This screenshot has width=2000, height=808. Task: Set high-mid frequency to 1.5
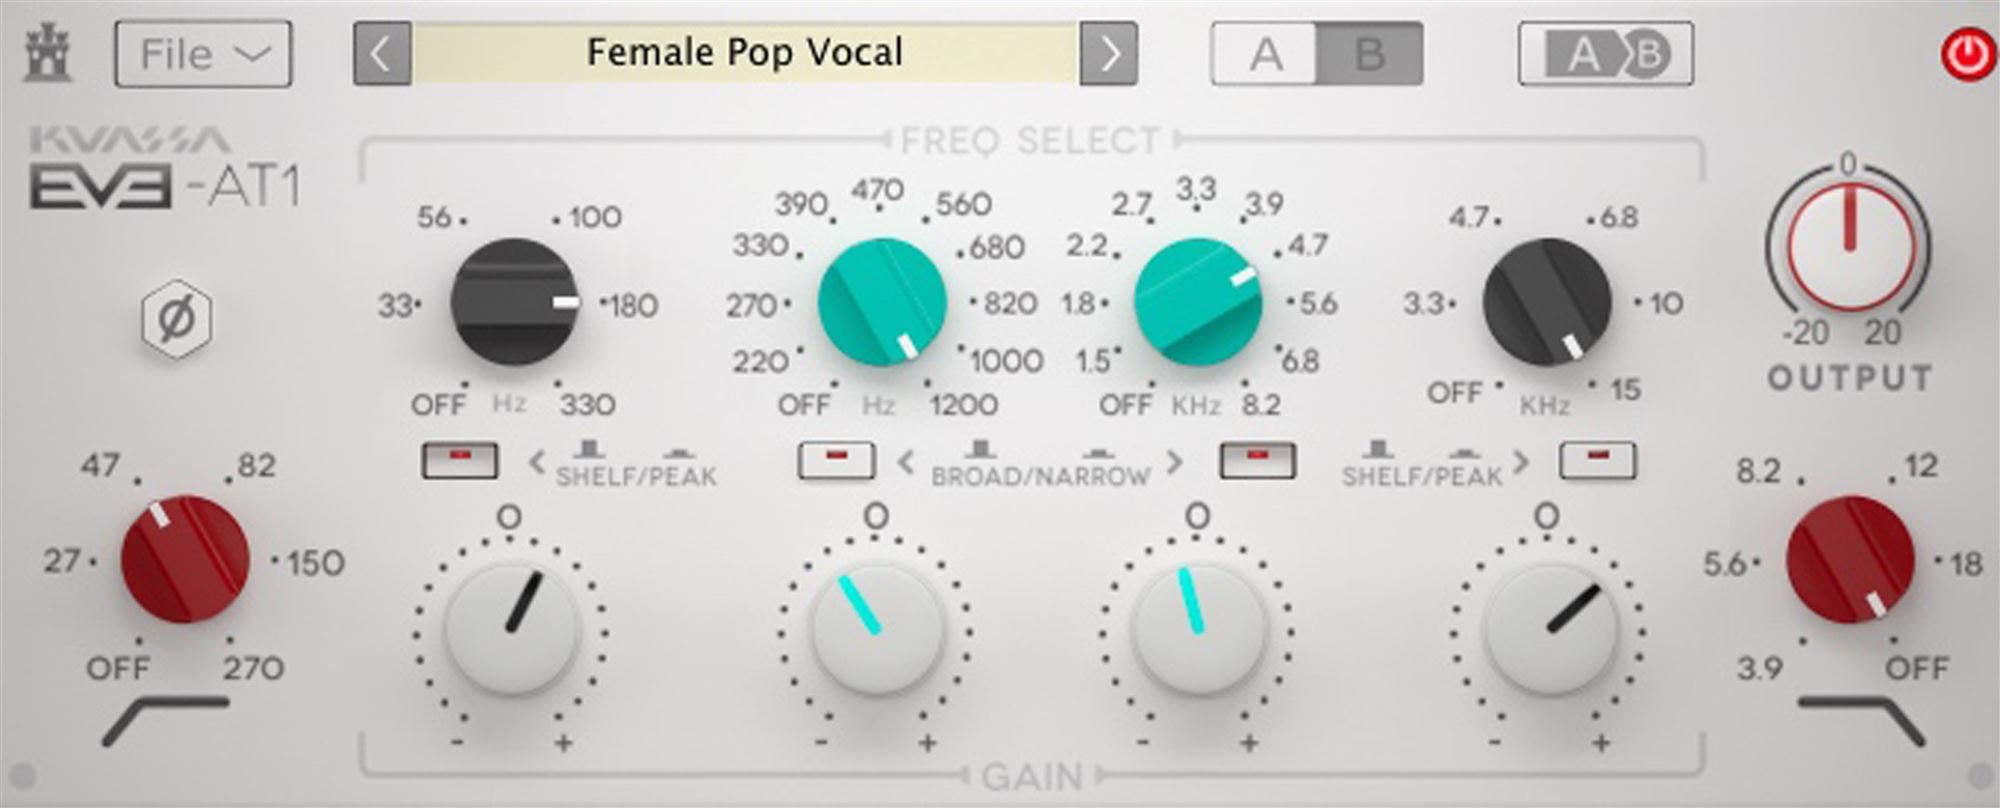pyautogui.click(x=1093, y=360)
